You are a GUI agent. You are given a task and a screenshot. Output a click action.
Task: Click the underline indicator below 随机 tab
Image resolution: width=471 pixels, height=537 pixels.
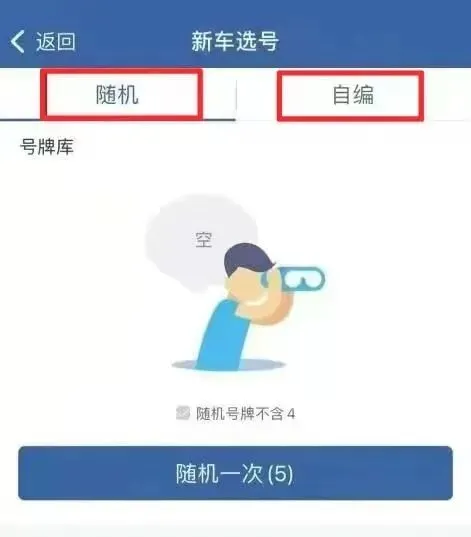[117, 120]
